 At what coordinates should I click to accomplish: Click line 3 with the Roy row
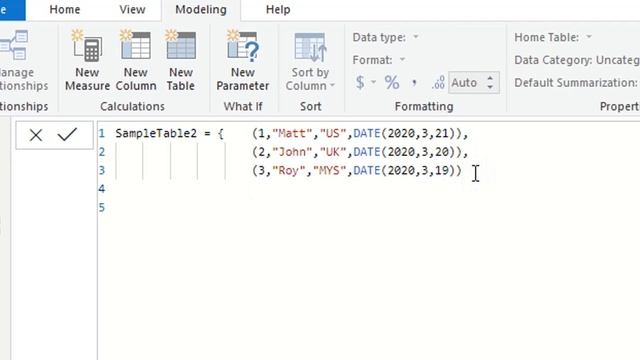pos(357,170)
